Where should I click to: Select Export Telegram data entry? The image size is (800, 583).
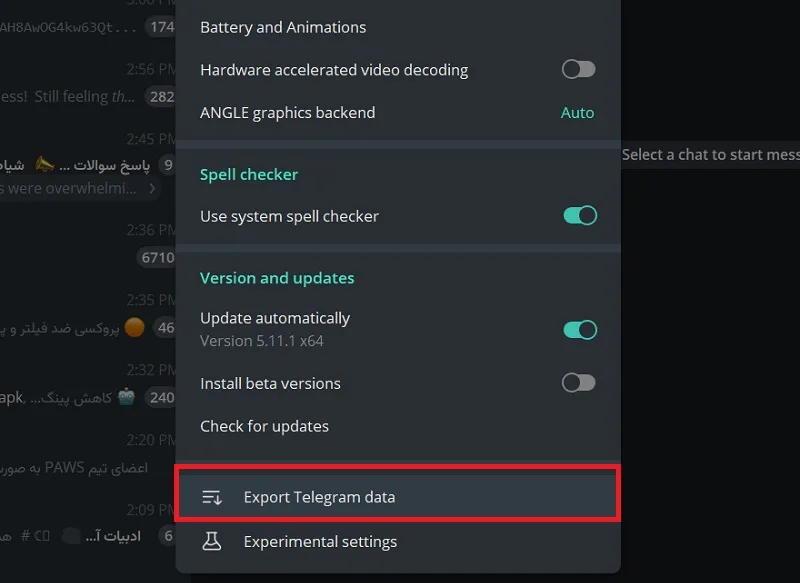(x=398, y=497)
